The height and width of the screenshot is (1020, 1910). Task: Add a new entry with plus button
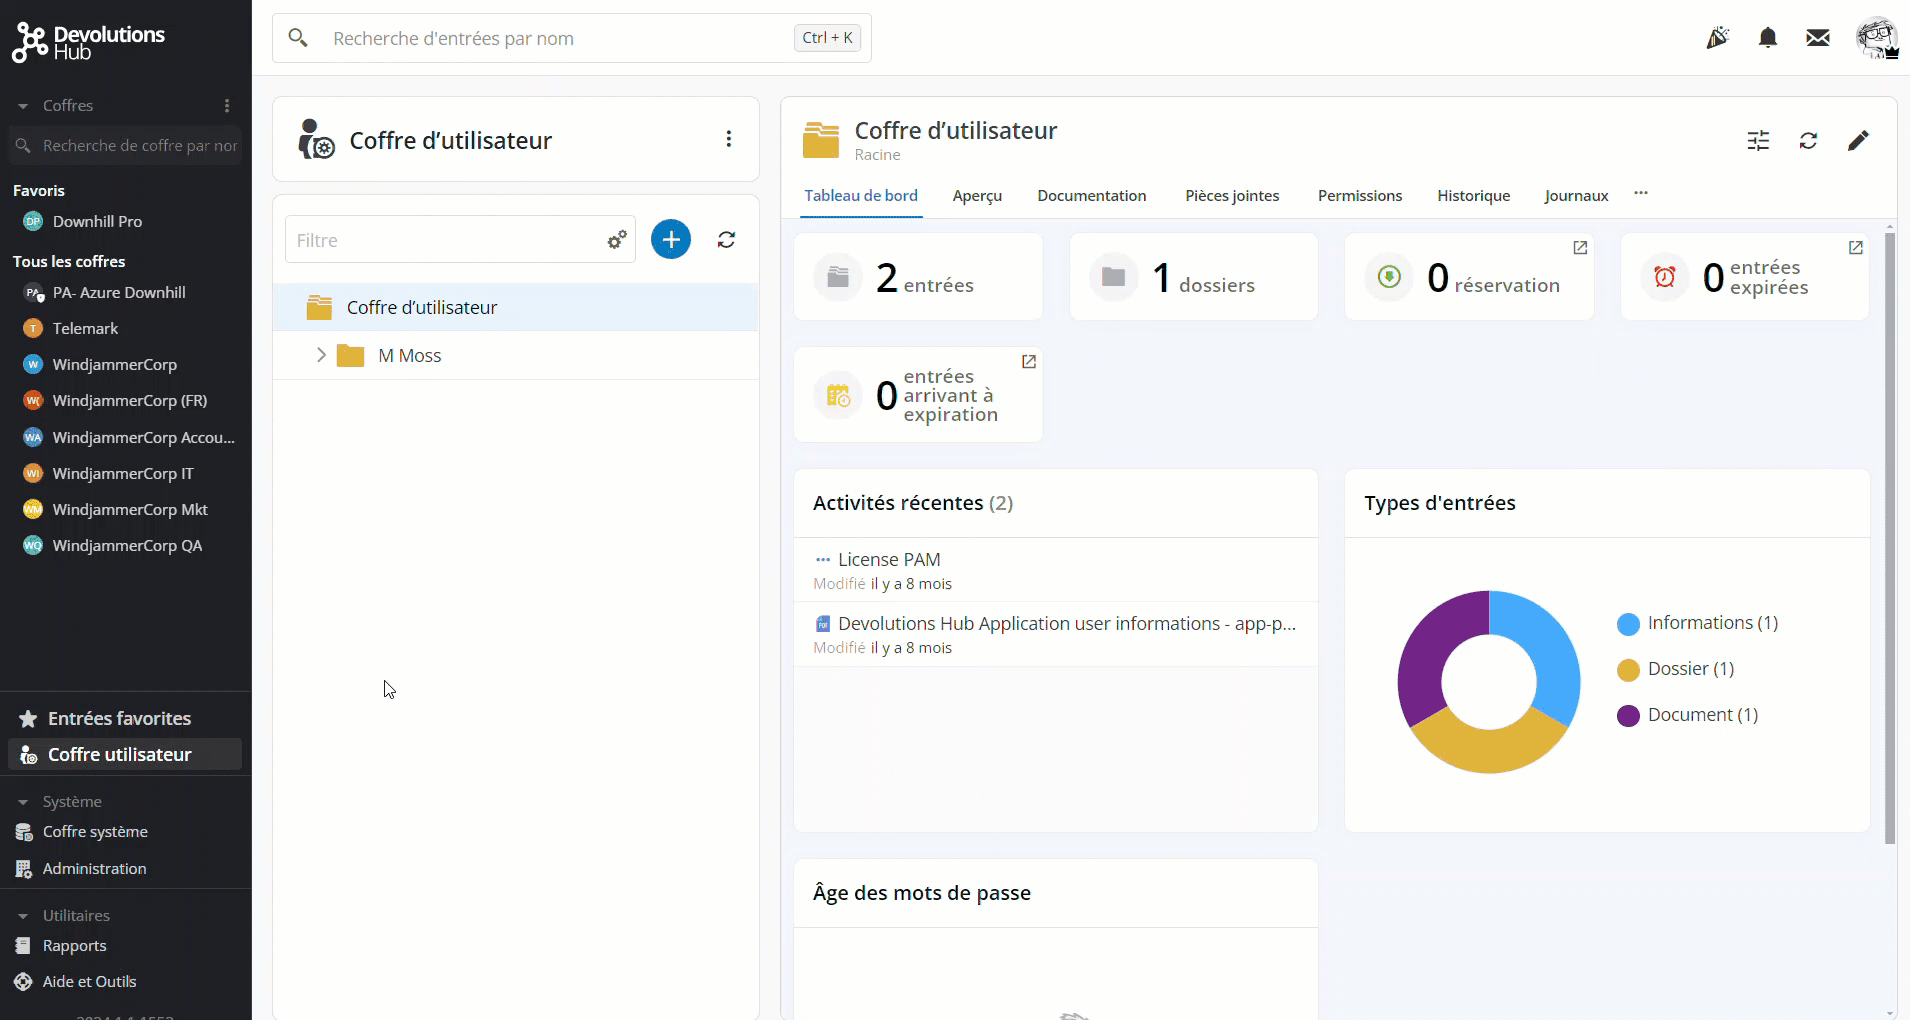click(x=671, y=239)
